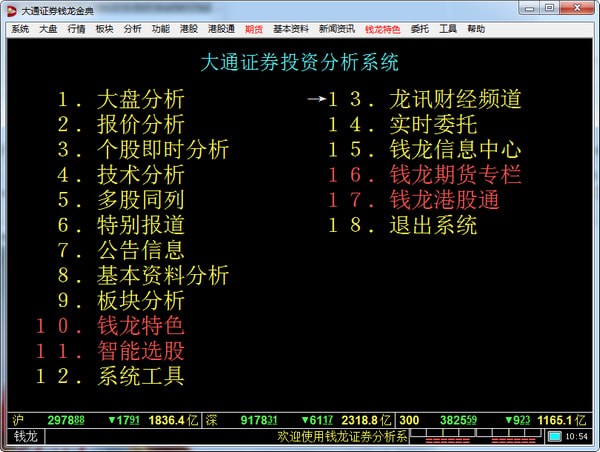Open the red 钱龙特色 menu
The width and height of the screenshot is (600, 452).
tap(382, 29)
